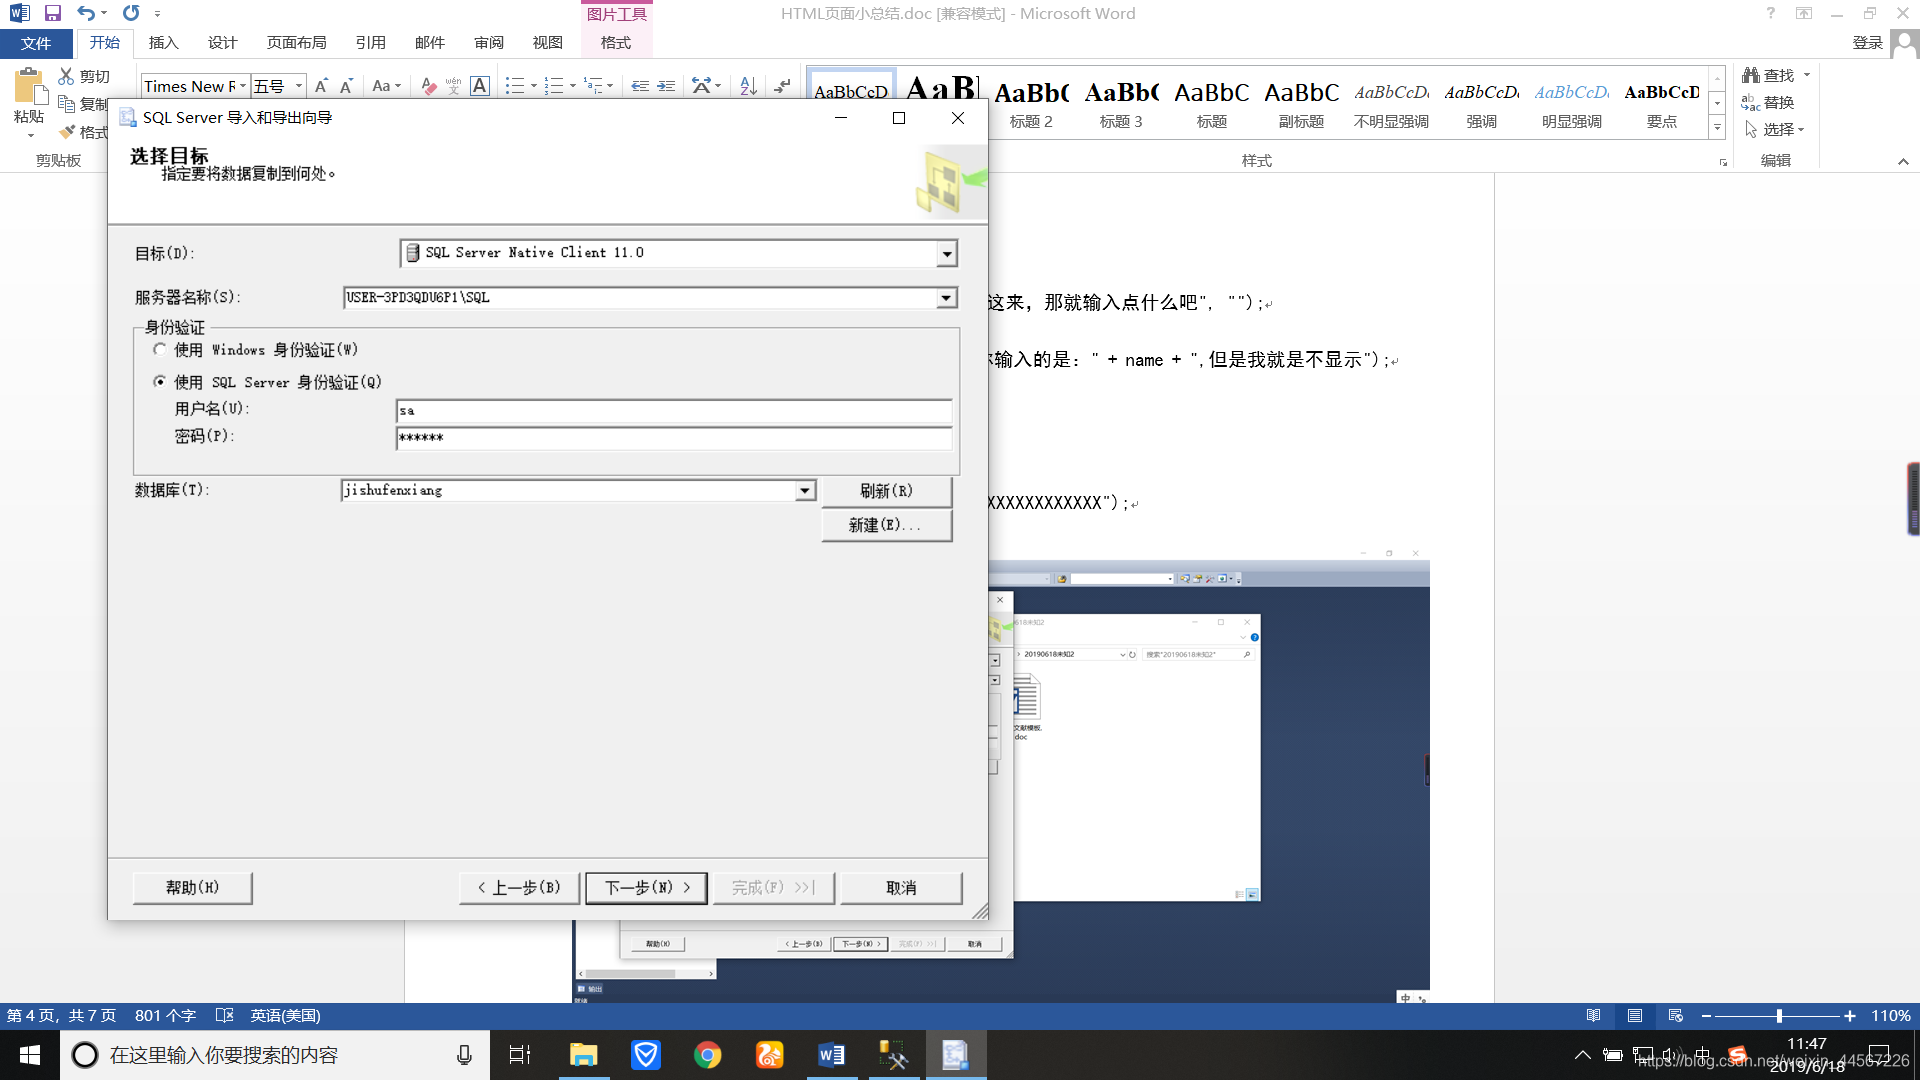Click the Sign in (登录) link

coord(1867,42)
